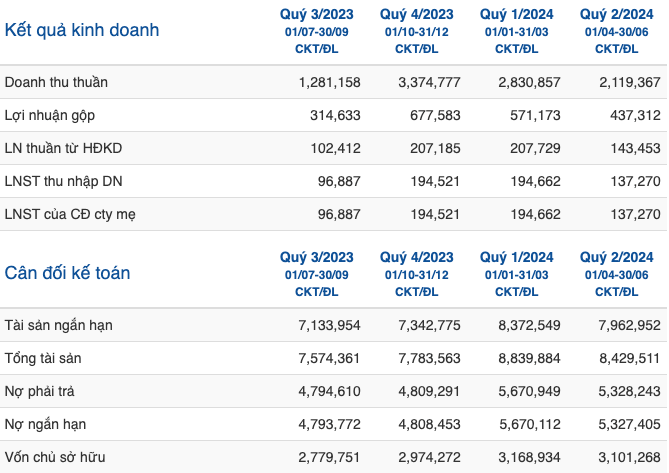The image size is (669, 473).
Task: Click the 3,374,777 revenue value for Quý 4/2023
Action: click(430, 82)
